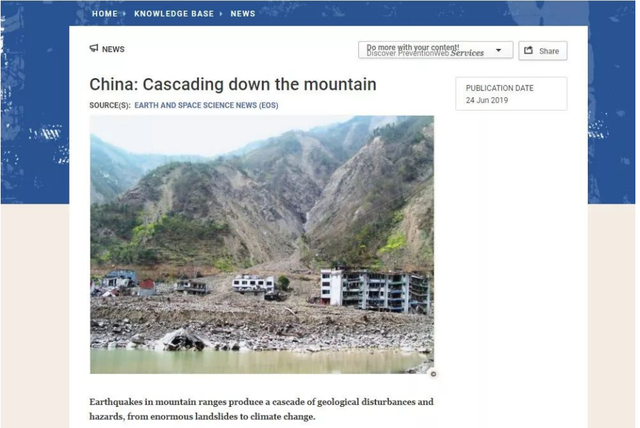Click the date 24 Jun 2019

coord(487,100)
